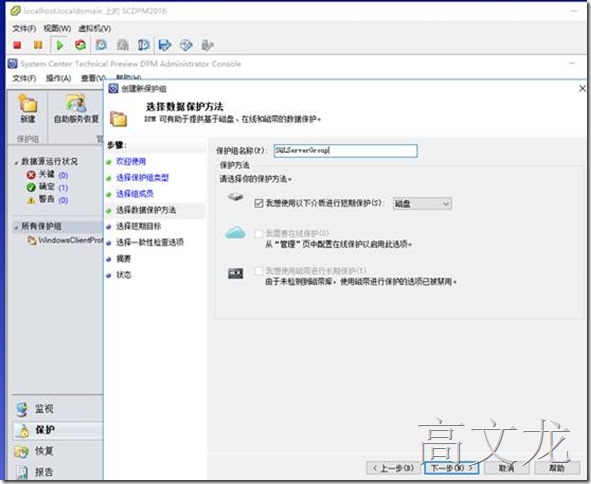Click the snapshot manager icon
591x484 pixels.
click(x=144, y=45)
